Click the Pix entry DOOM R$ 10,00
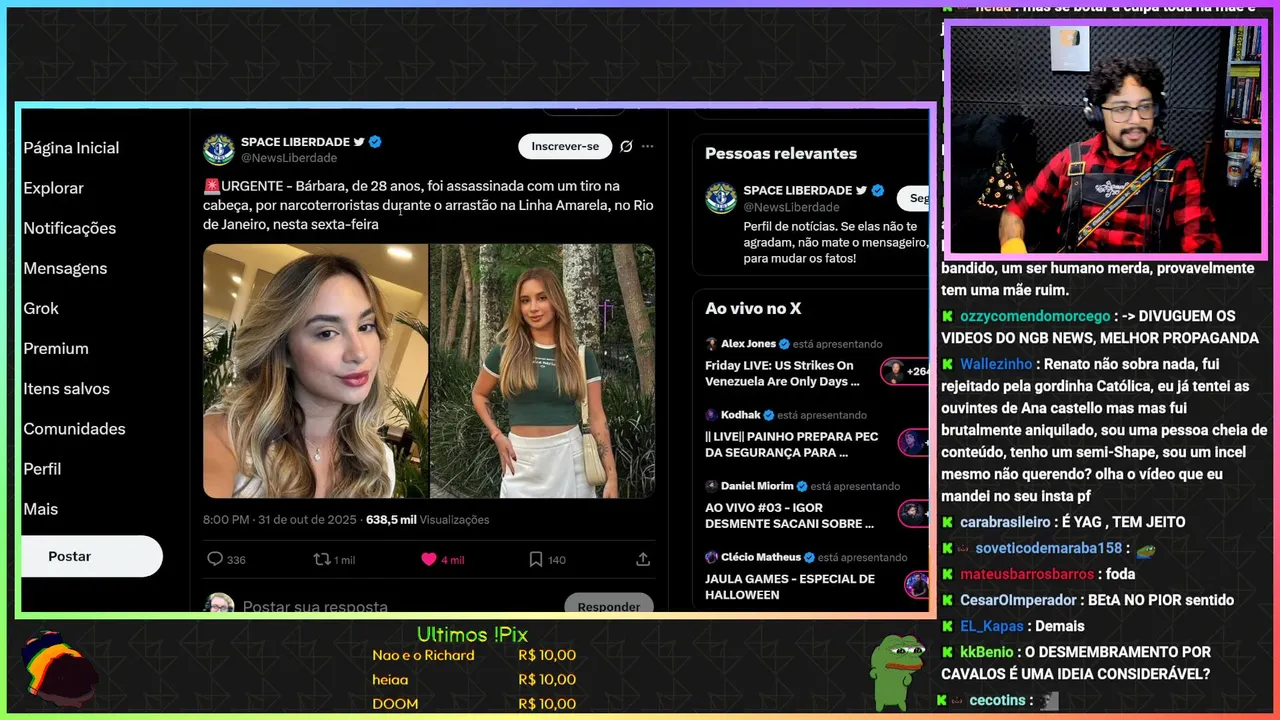This screenshot has height=720, width=1280. 474,703
